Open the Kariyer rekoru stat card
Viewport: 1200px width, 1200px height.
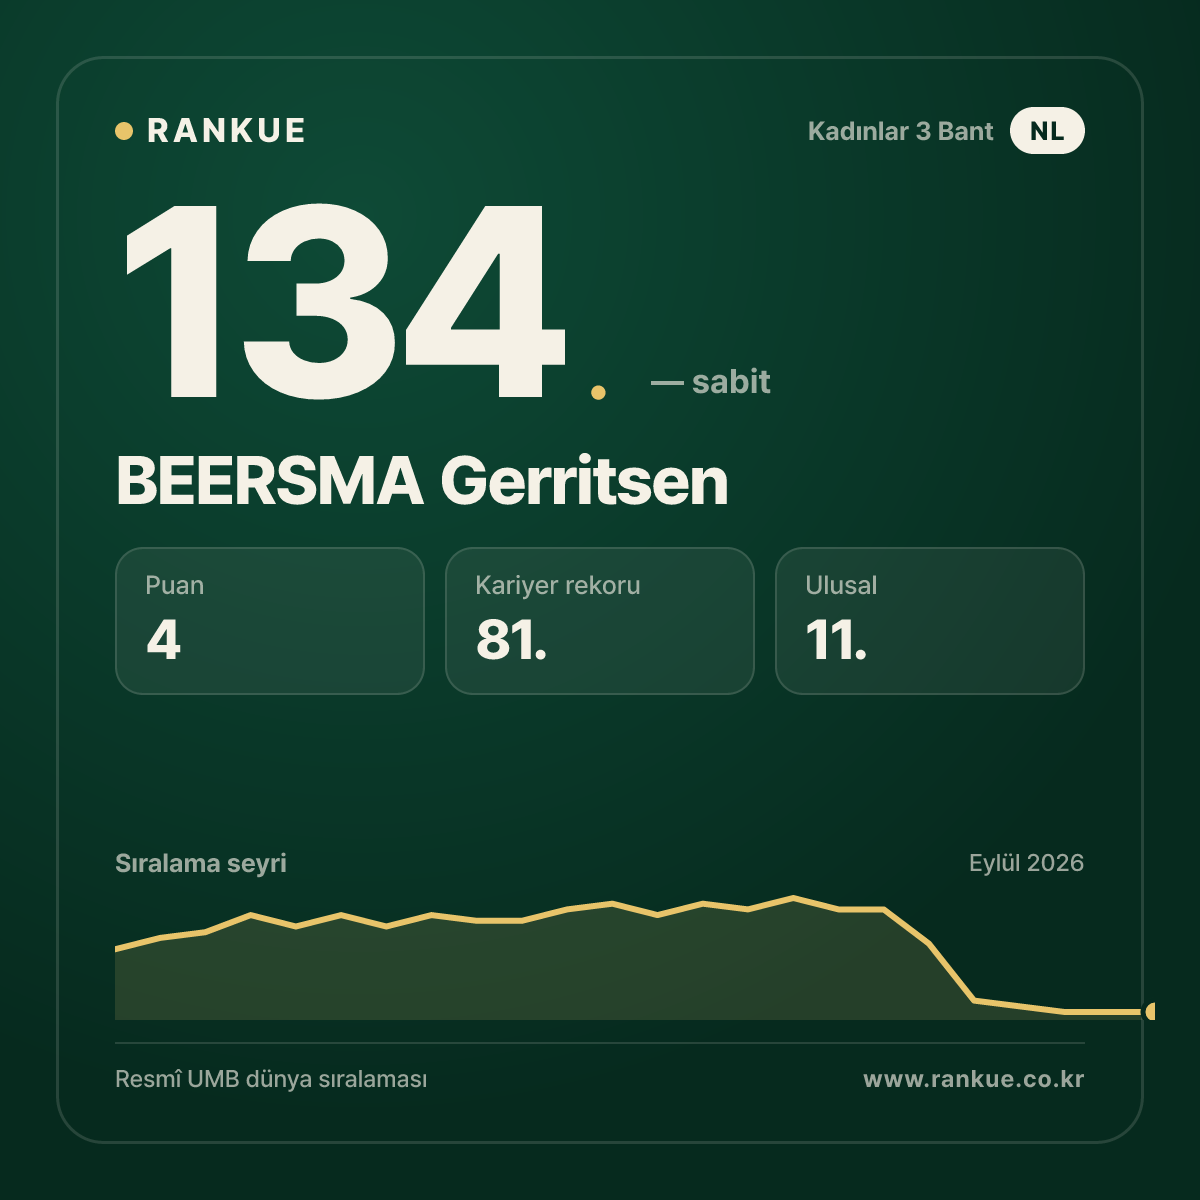600,621
